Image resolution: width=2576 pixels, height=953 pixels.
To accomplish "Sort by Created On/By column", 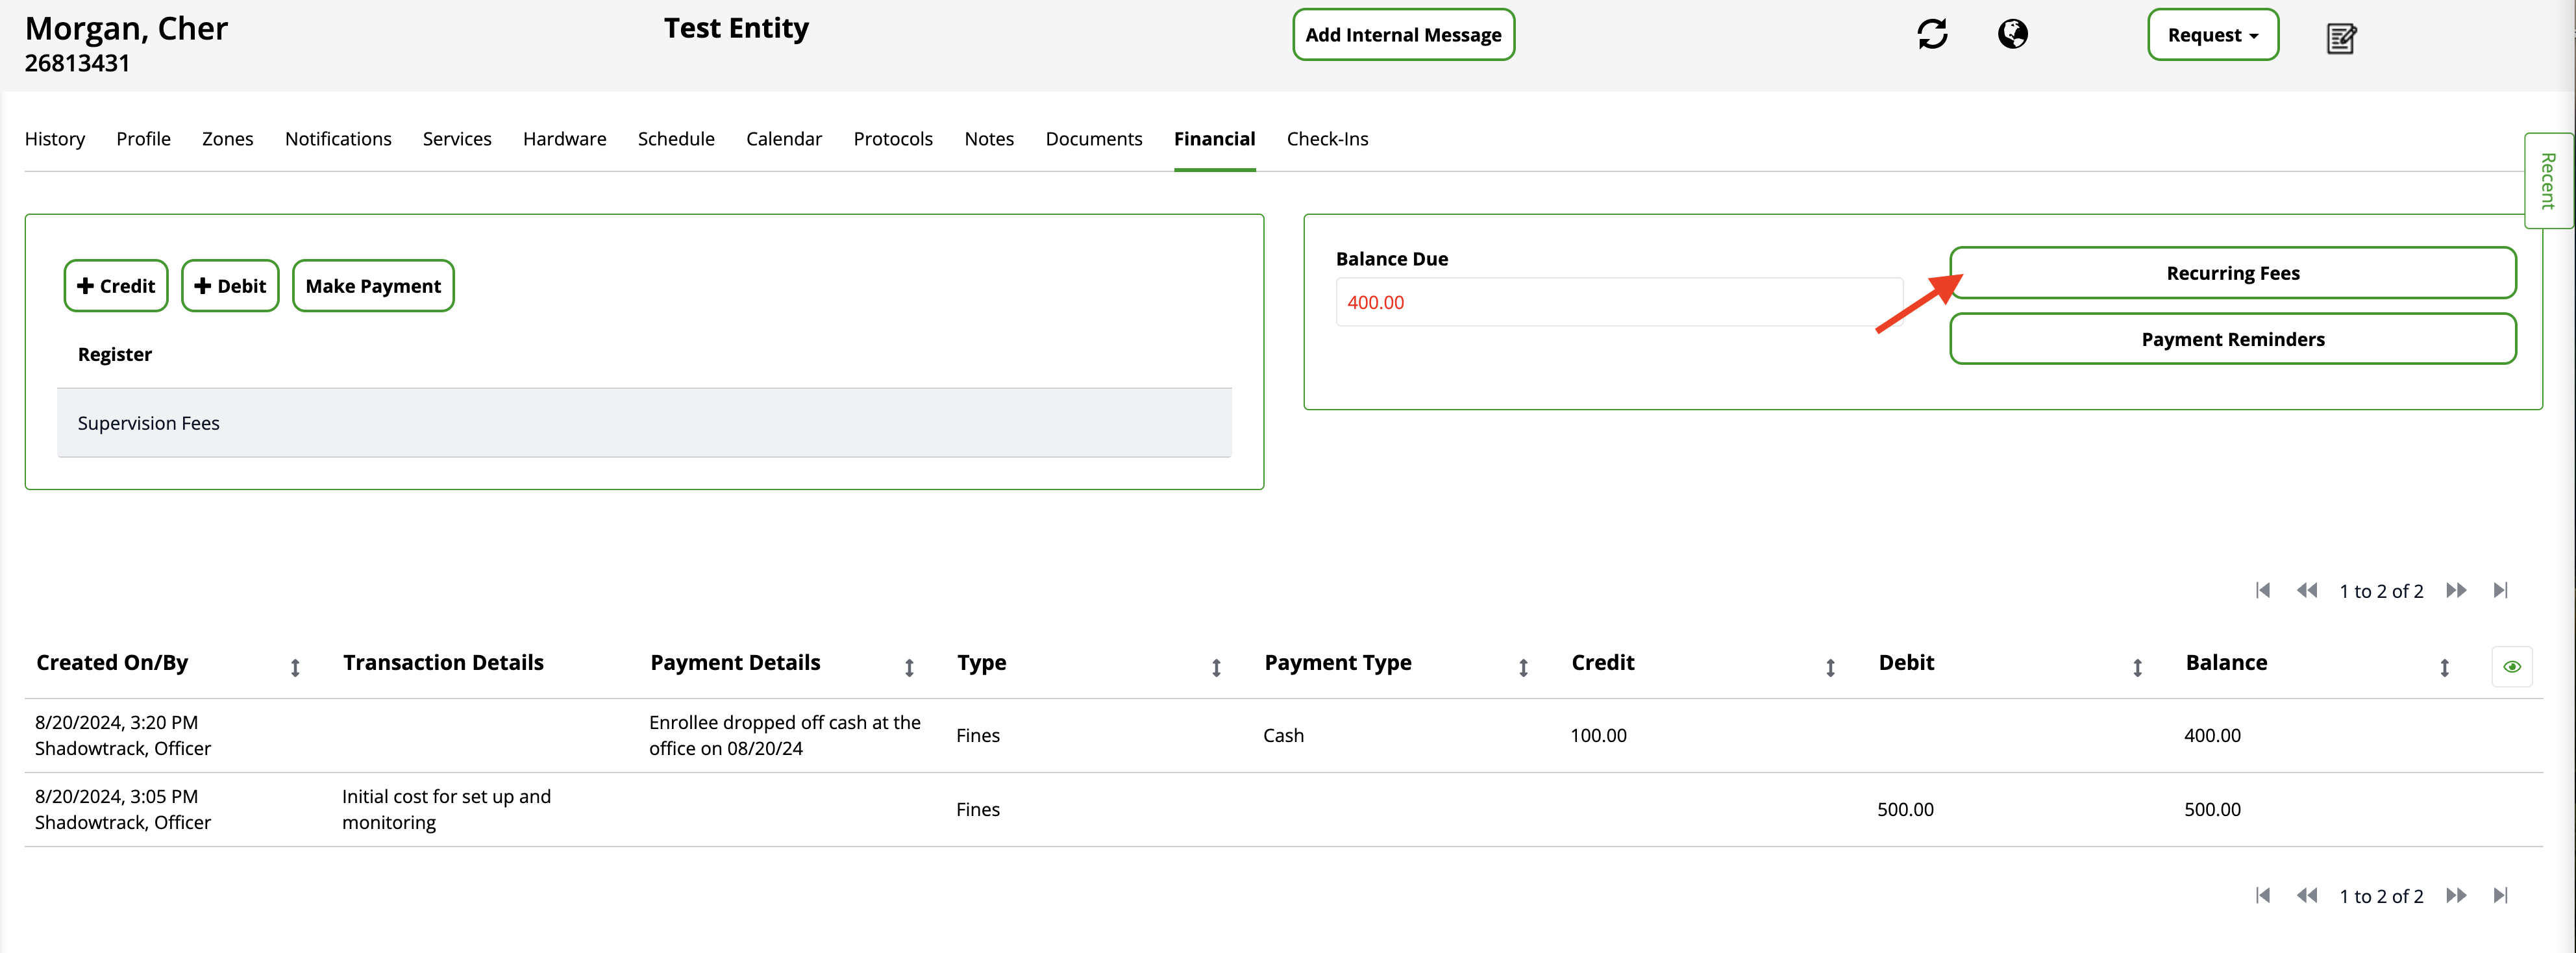I will click(x=295, y=667).
